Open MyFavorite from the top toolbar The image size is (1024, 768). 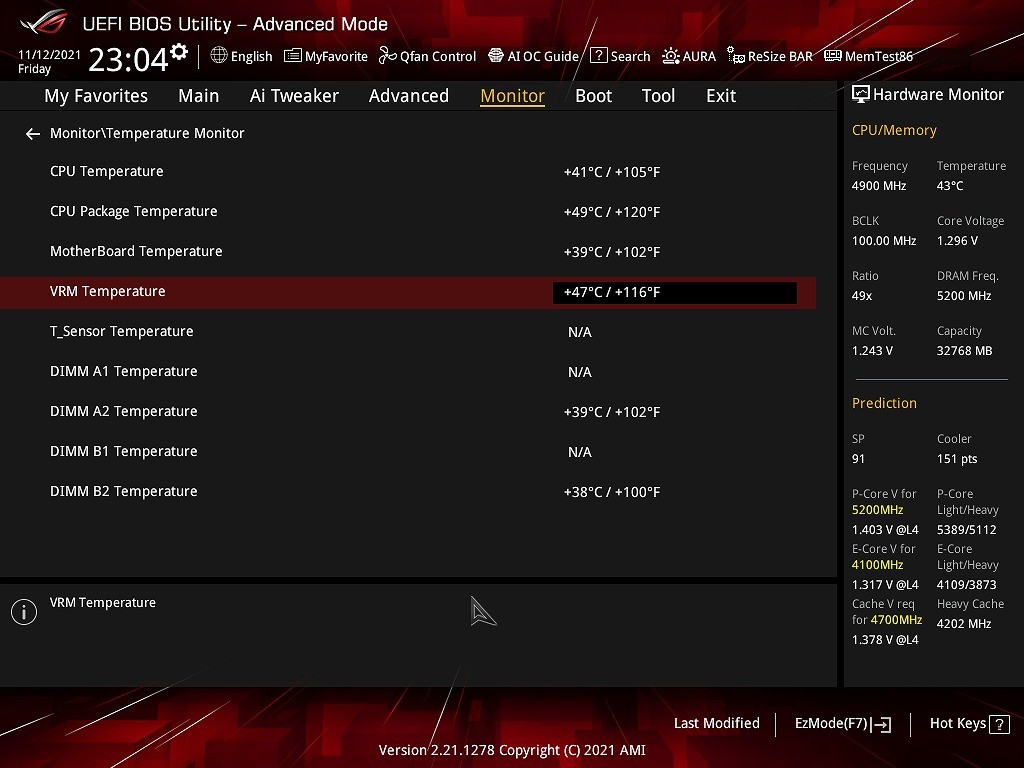pos(336,56)
